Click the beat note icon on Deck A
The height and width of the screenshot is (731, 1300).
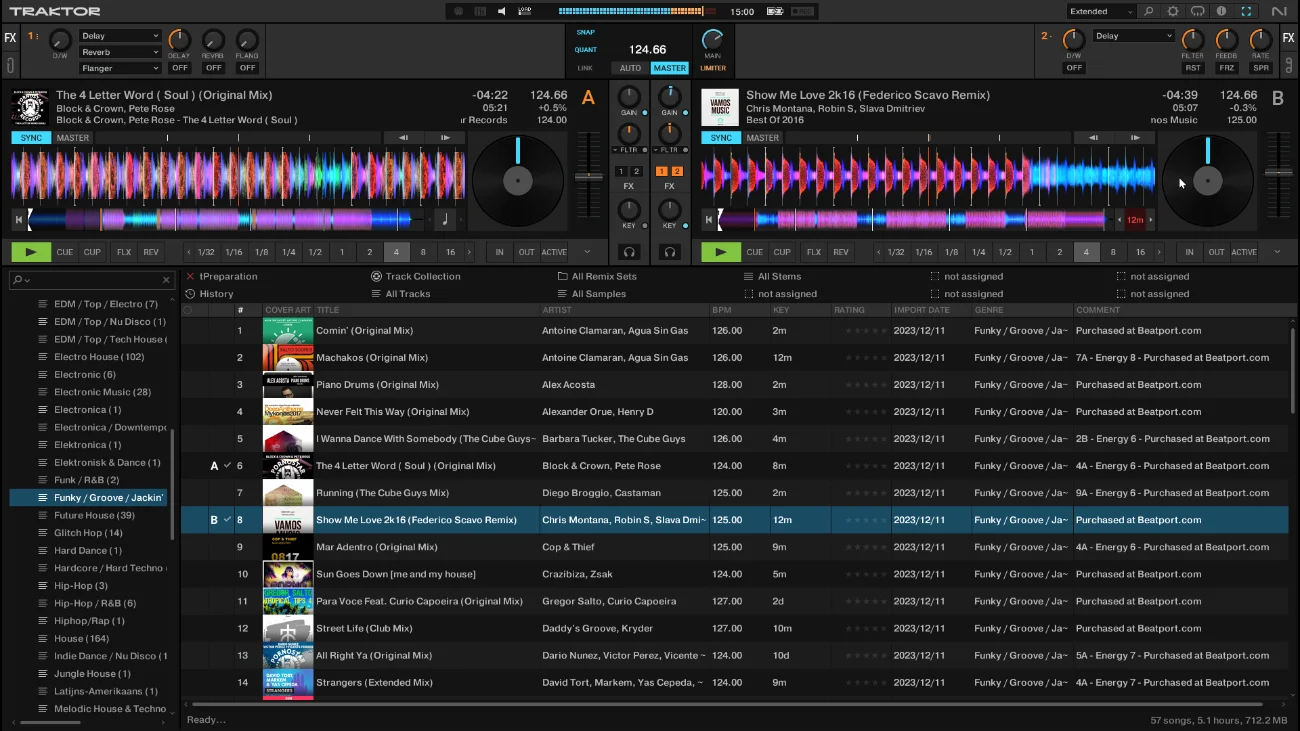click(x=445, y=219)
